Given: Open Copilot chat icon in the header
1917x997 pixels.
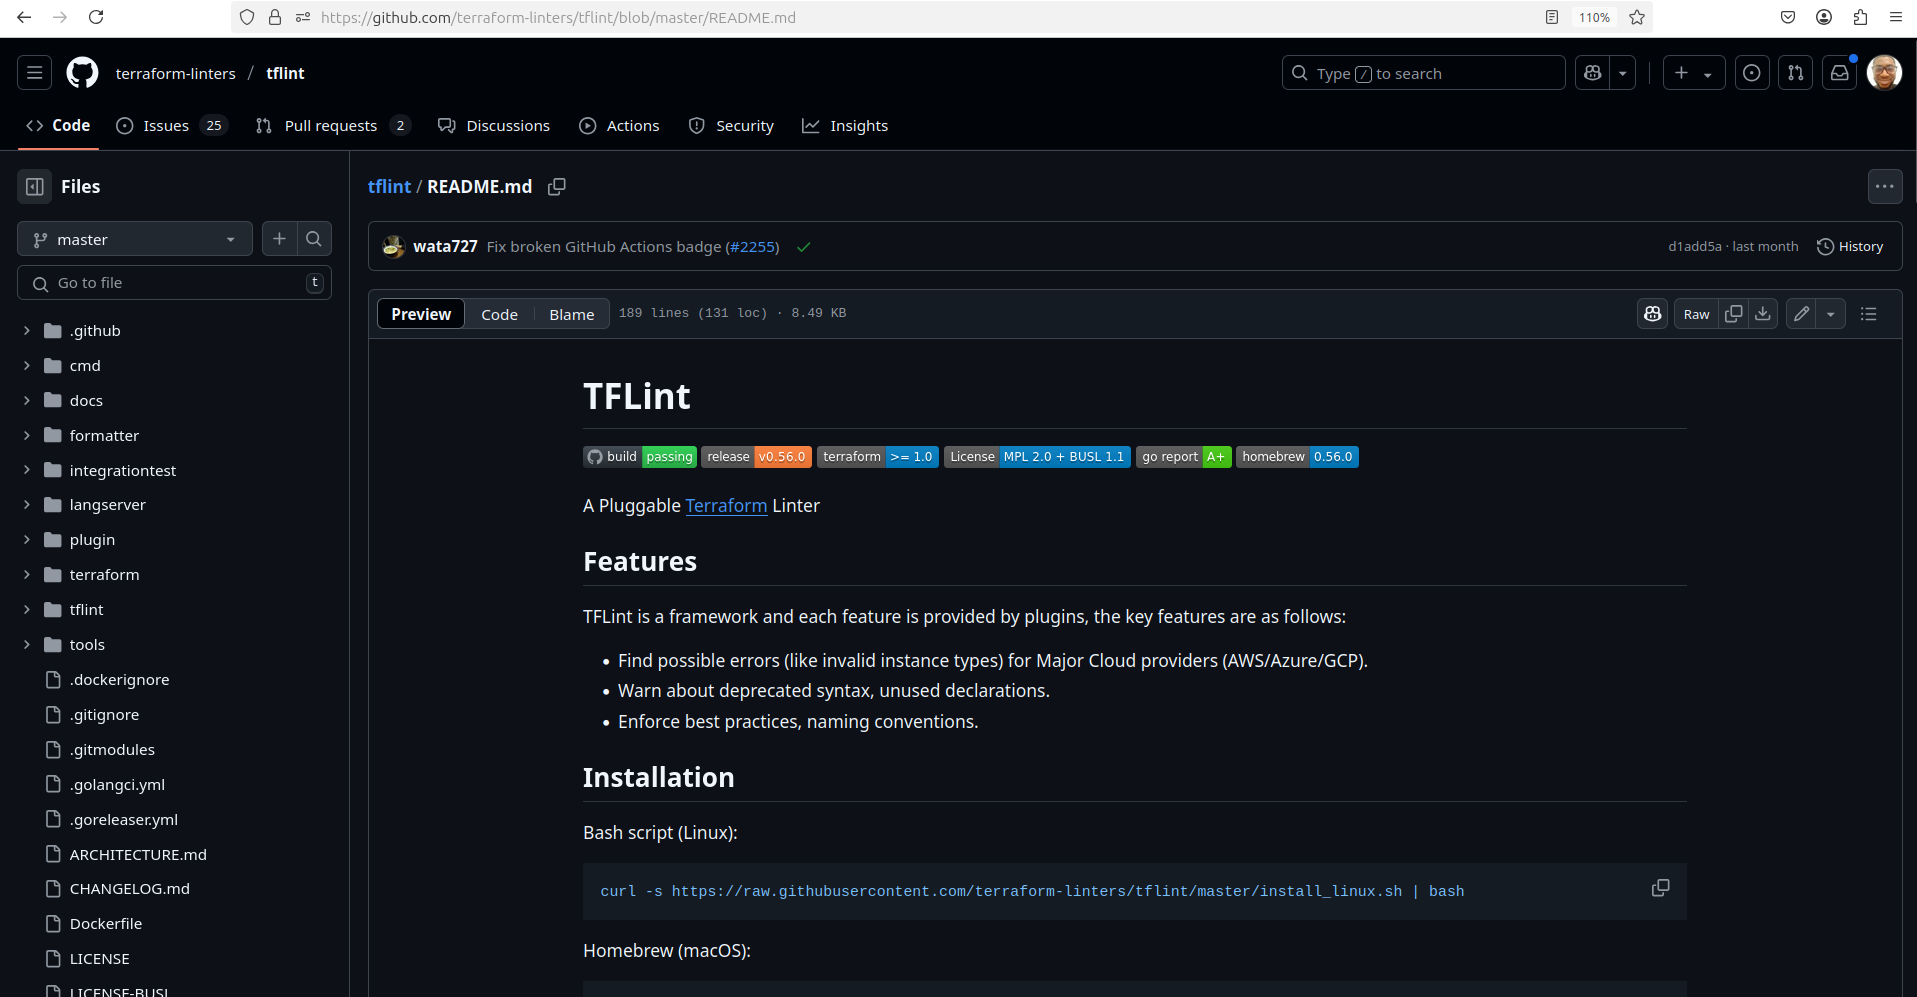Looking at the screenshot, I should (x=1593, y=73).
